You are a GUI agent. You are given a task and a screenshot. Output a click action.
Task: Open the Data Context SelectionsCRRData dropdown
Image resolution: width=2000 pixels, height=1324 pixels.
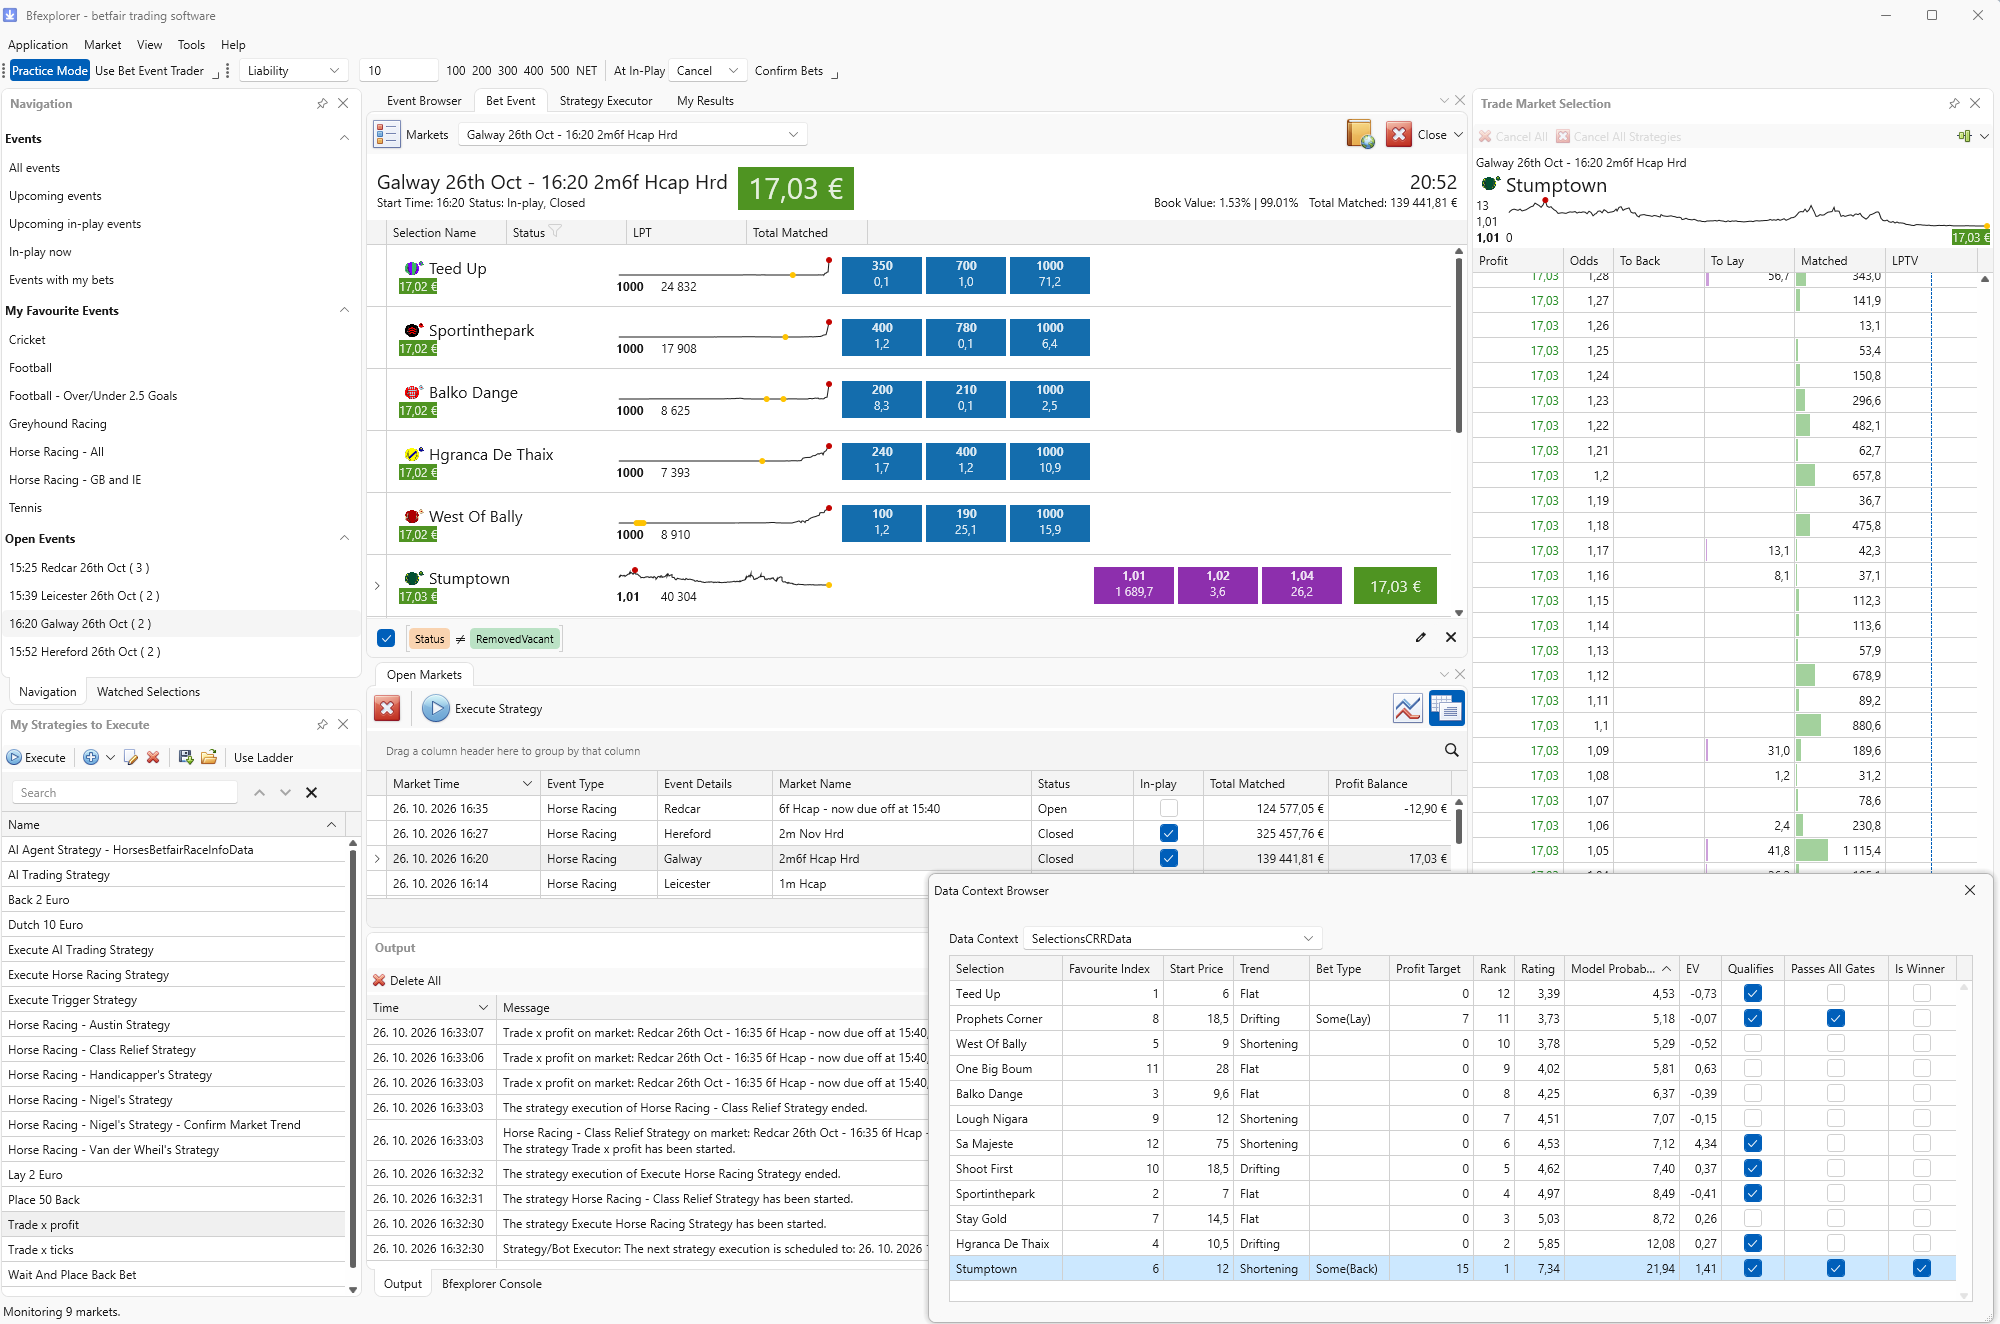(x=1172, y=938)
